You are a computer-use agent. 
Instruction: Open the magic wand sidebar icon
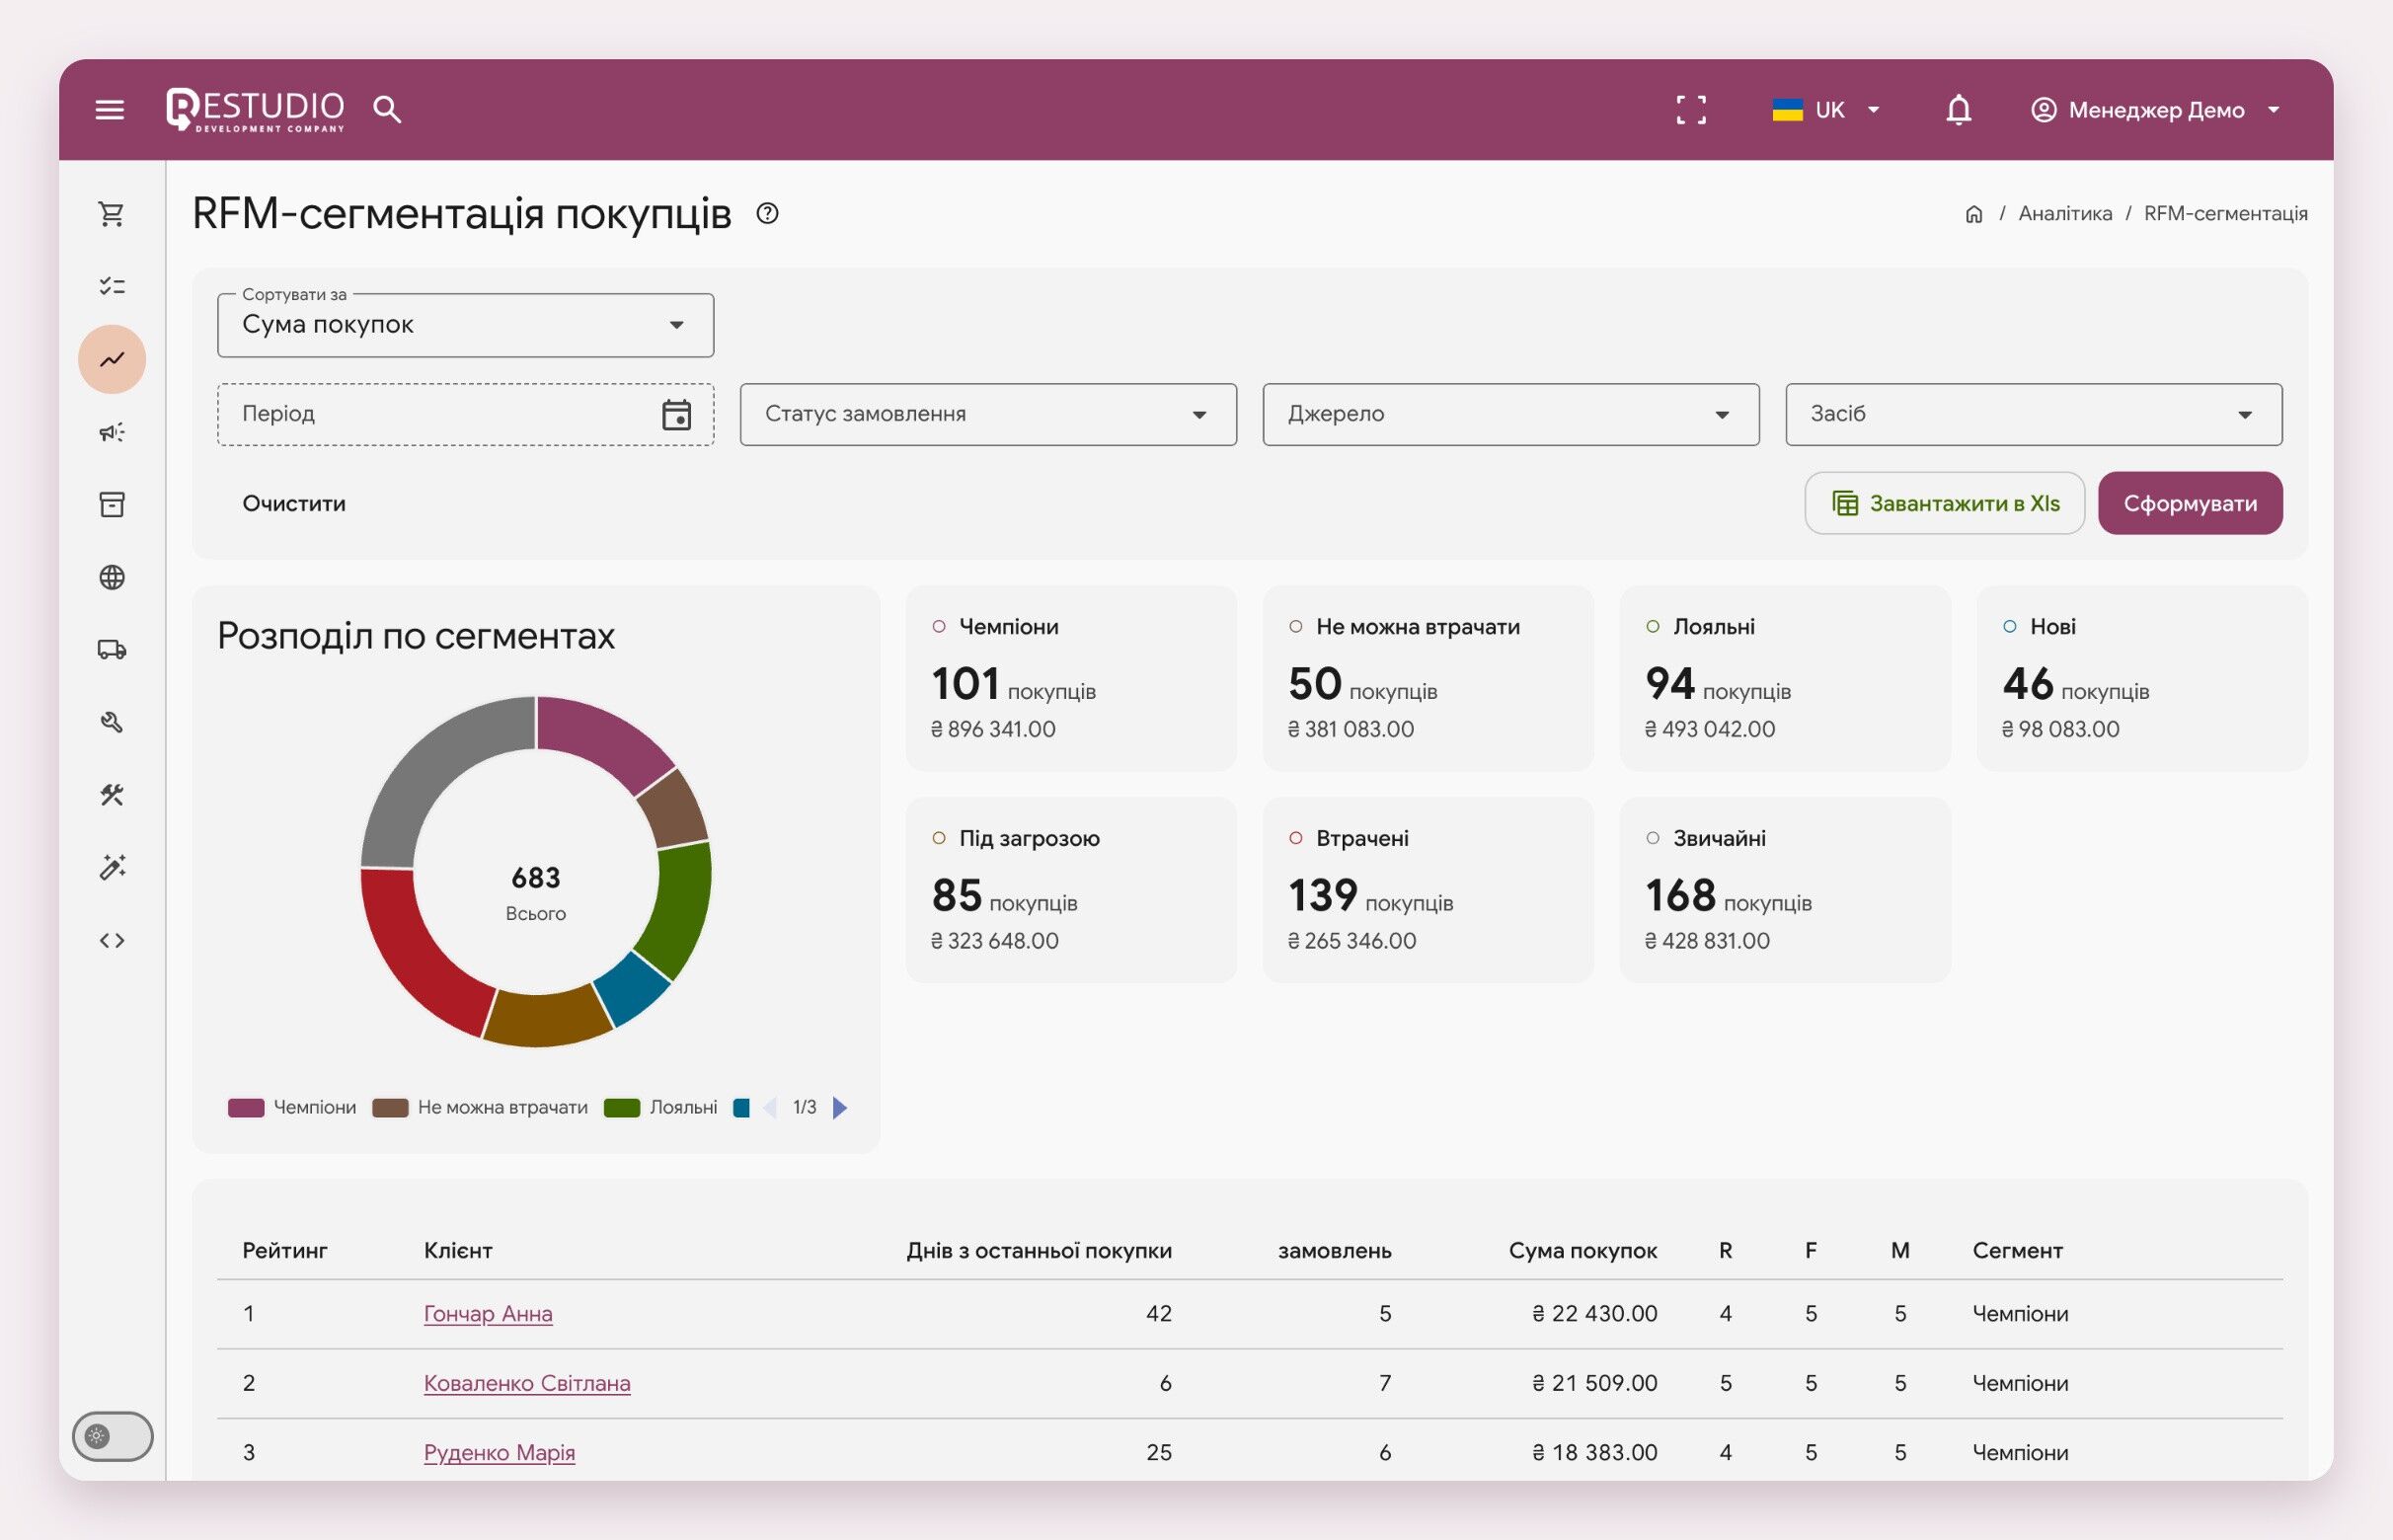(112, 867)
